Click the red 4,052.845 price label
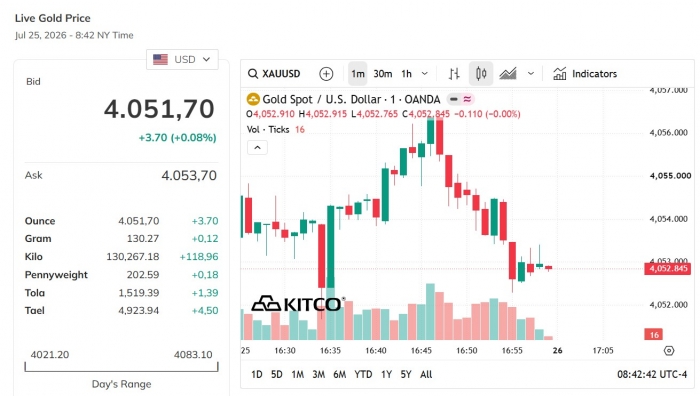700x396 pixels. pyautogui.click(x=667, y=269)
